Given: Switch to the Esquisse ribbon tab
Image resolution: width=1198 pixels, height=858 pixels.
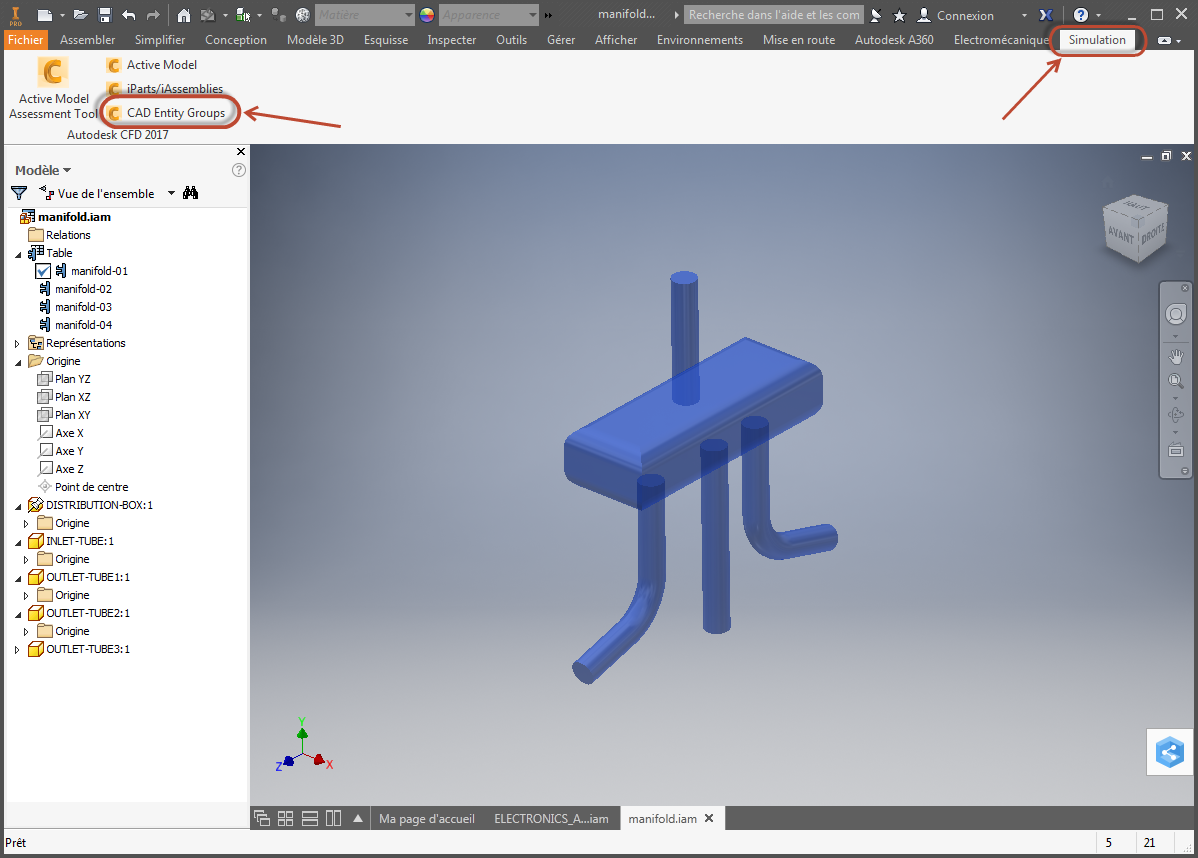Looking at the screenshot, I should coord(386,40).
